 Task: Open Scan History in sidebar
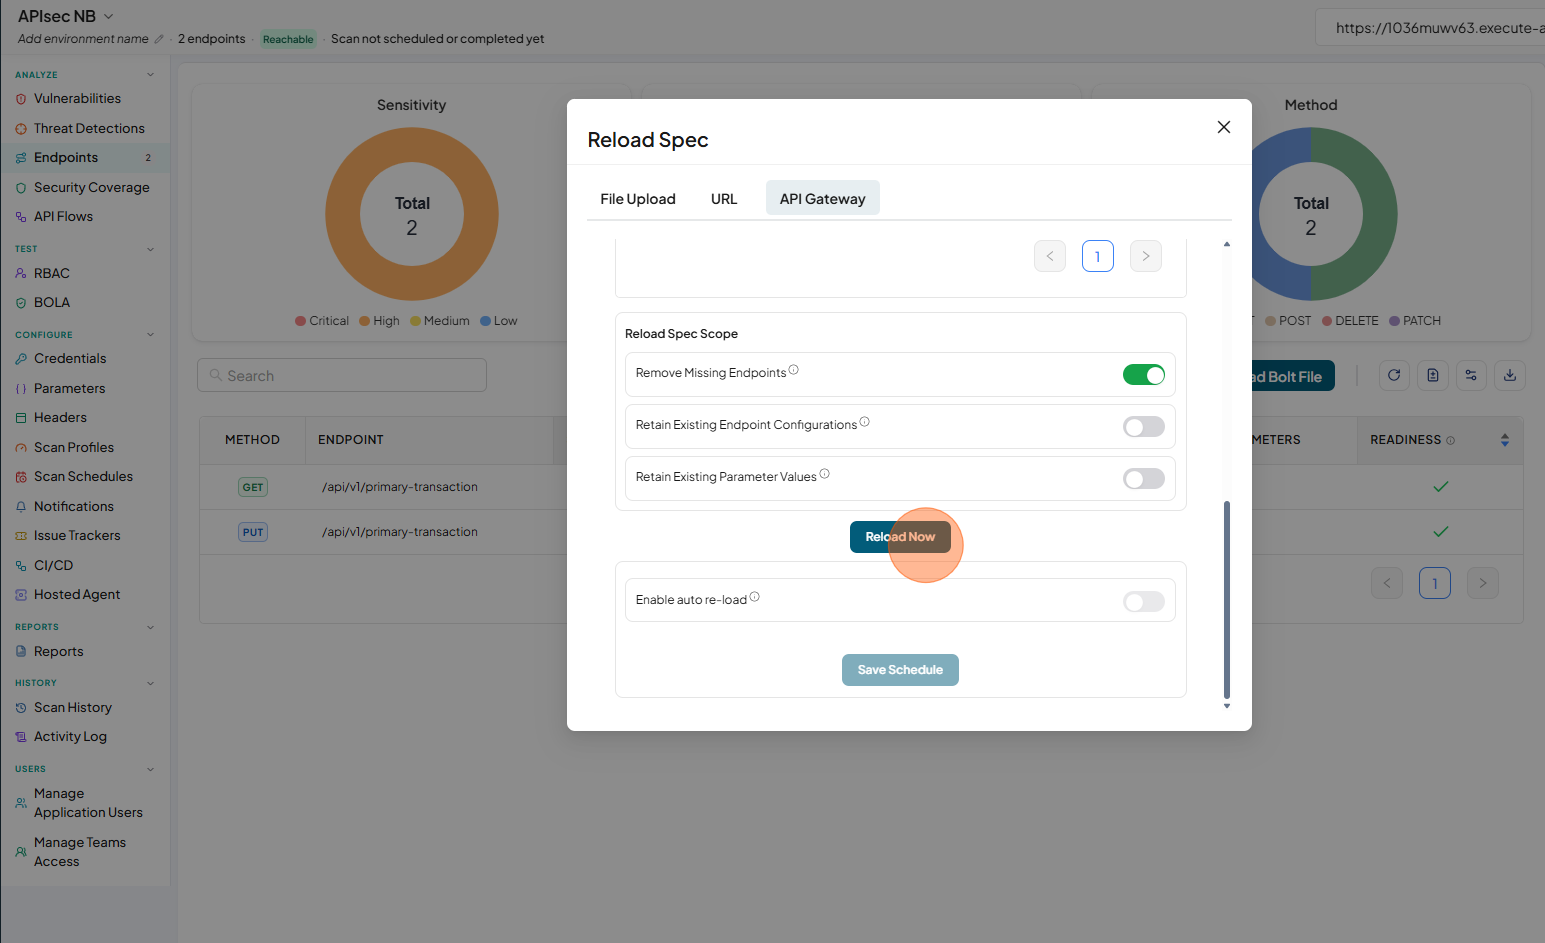click(72, 708)
